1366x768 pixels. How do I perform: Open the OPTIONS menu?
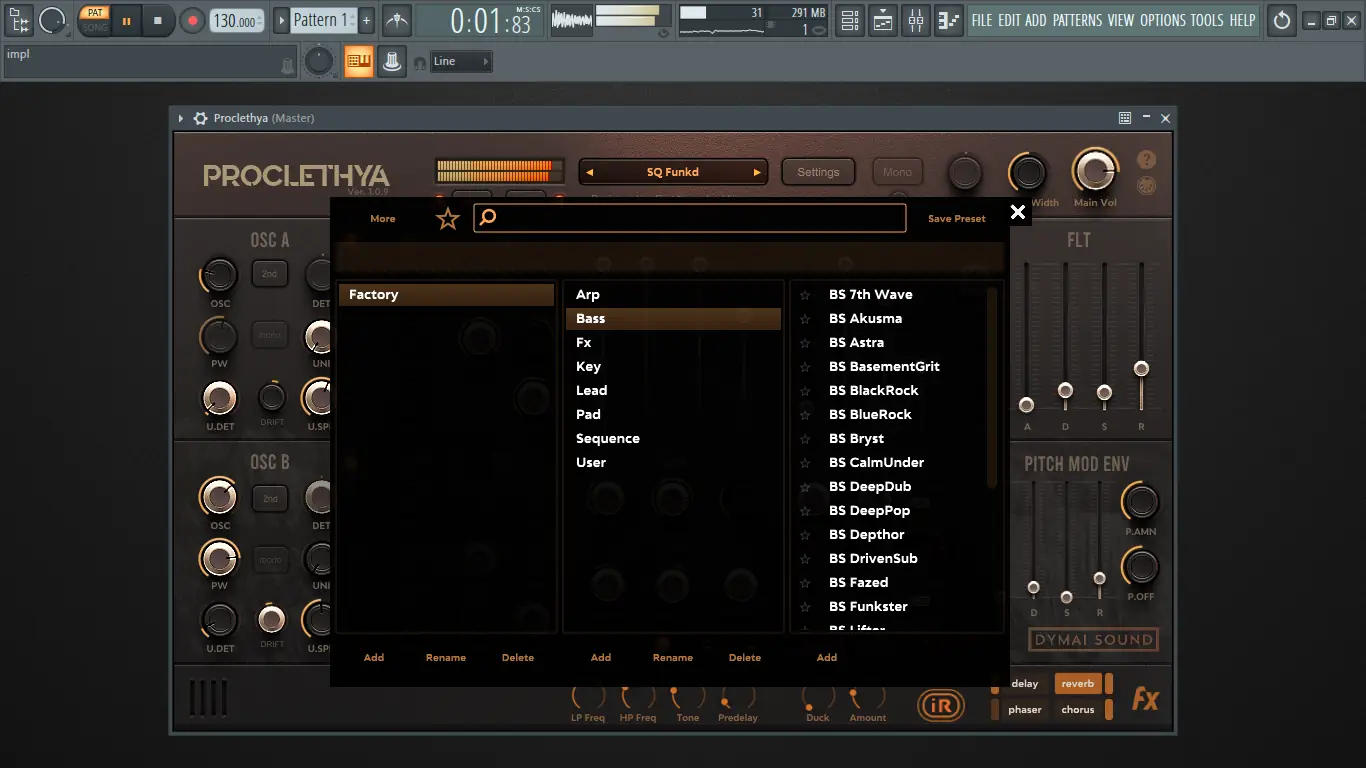(x=1163, y=20)
